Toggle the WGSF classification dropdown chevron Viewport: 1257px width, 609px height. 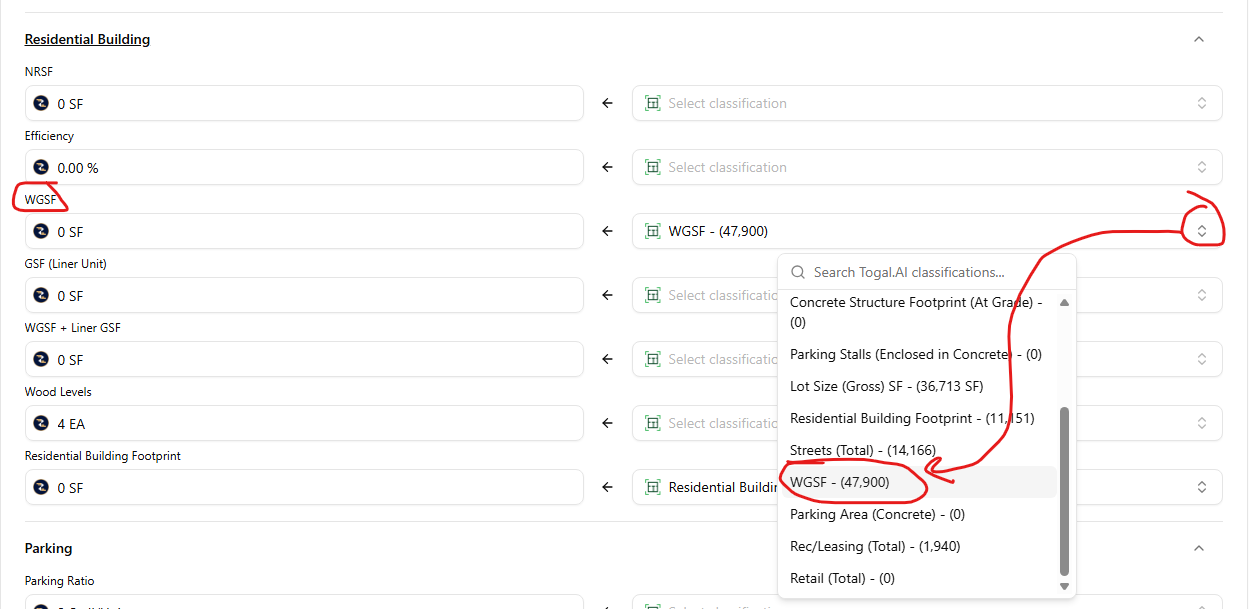click(x=1201, y=231)
